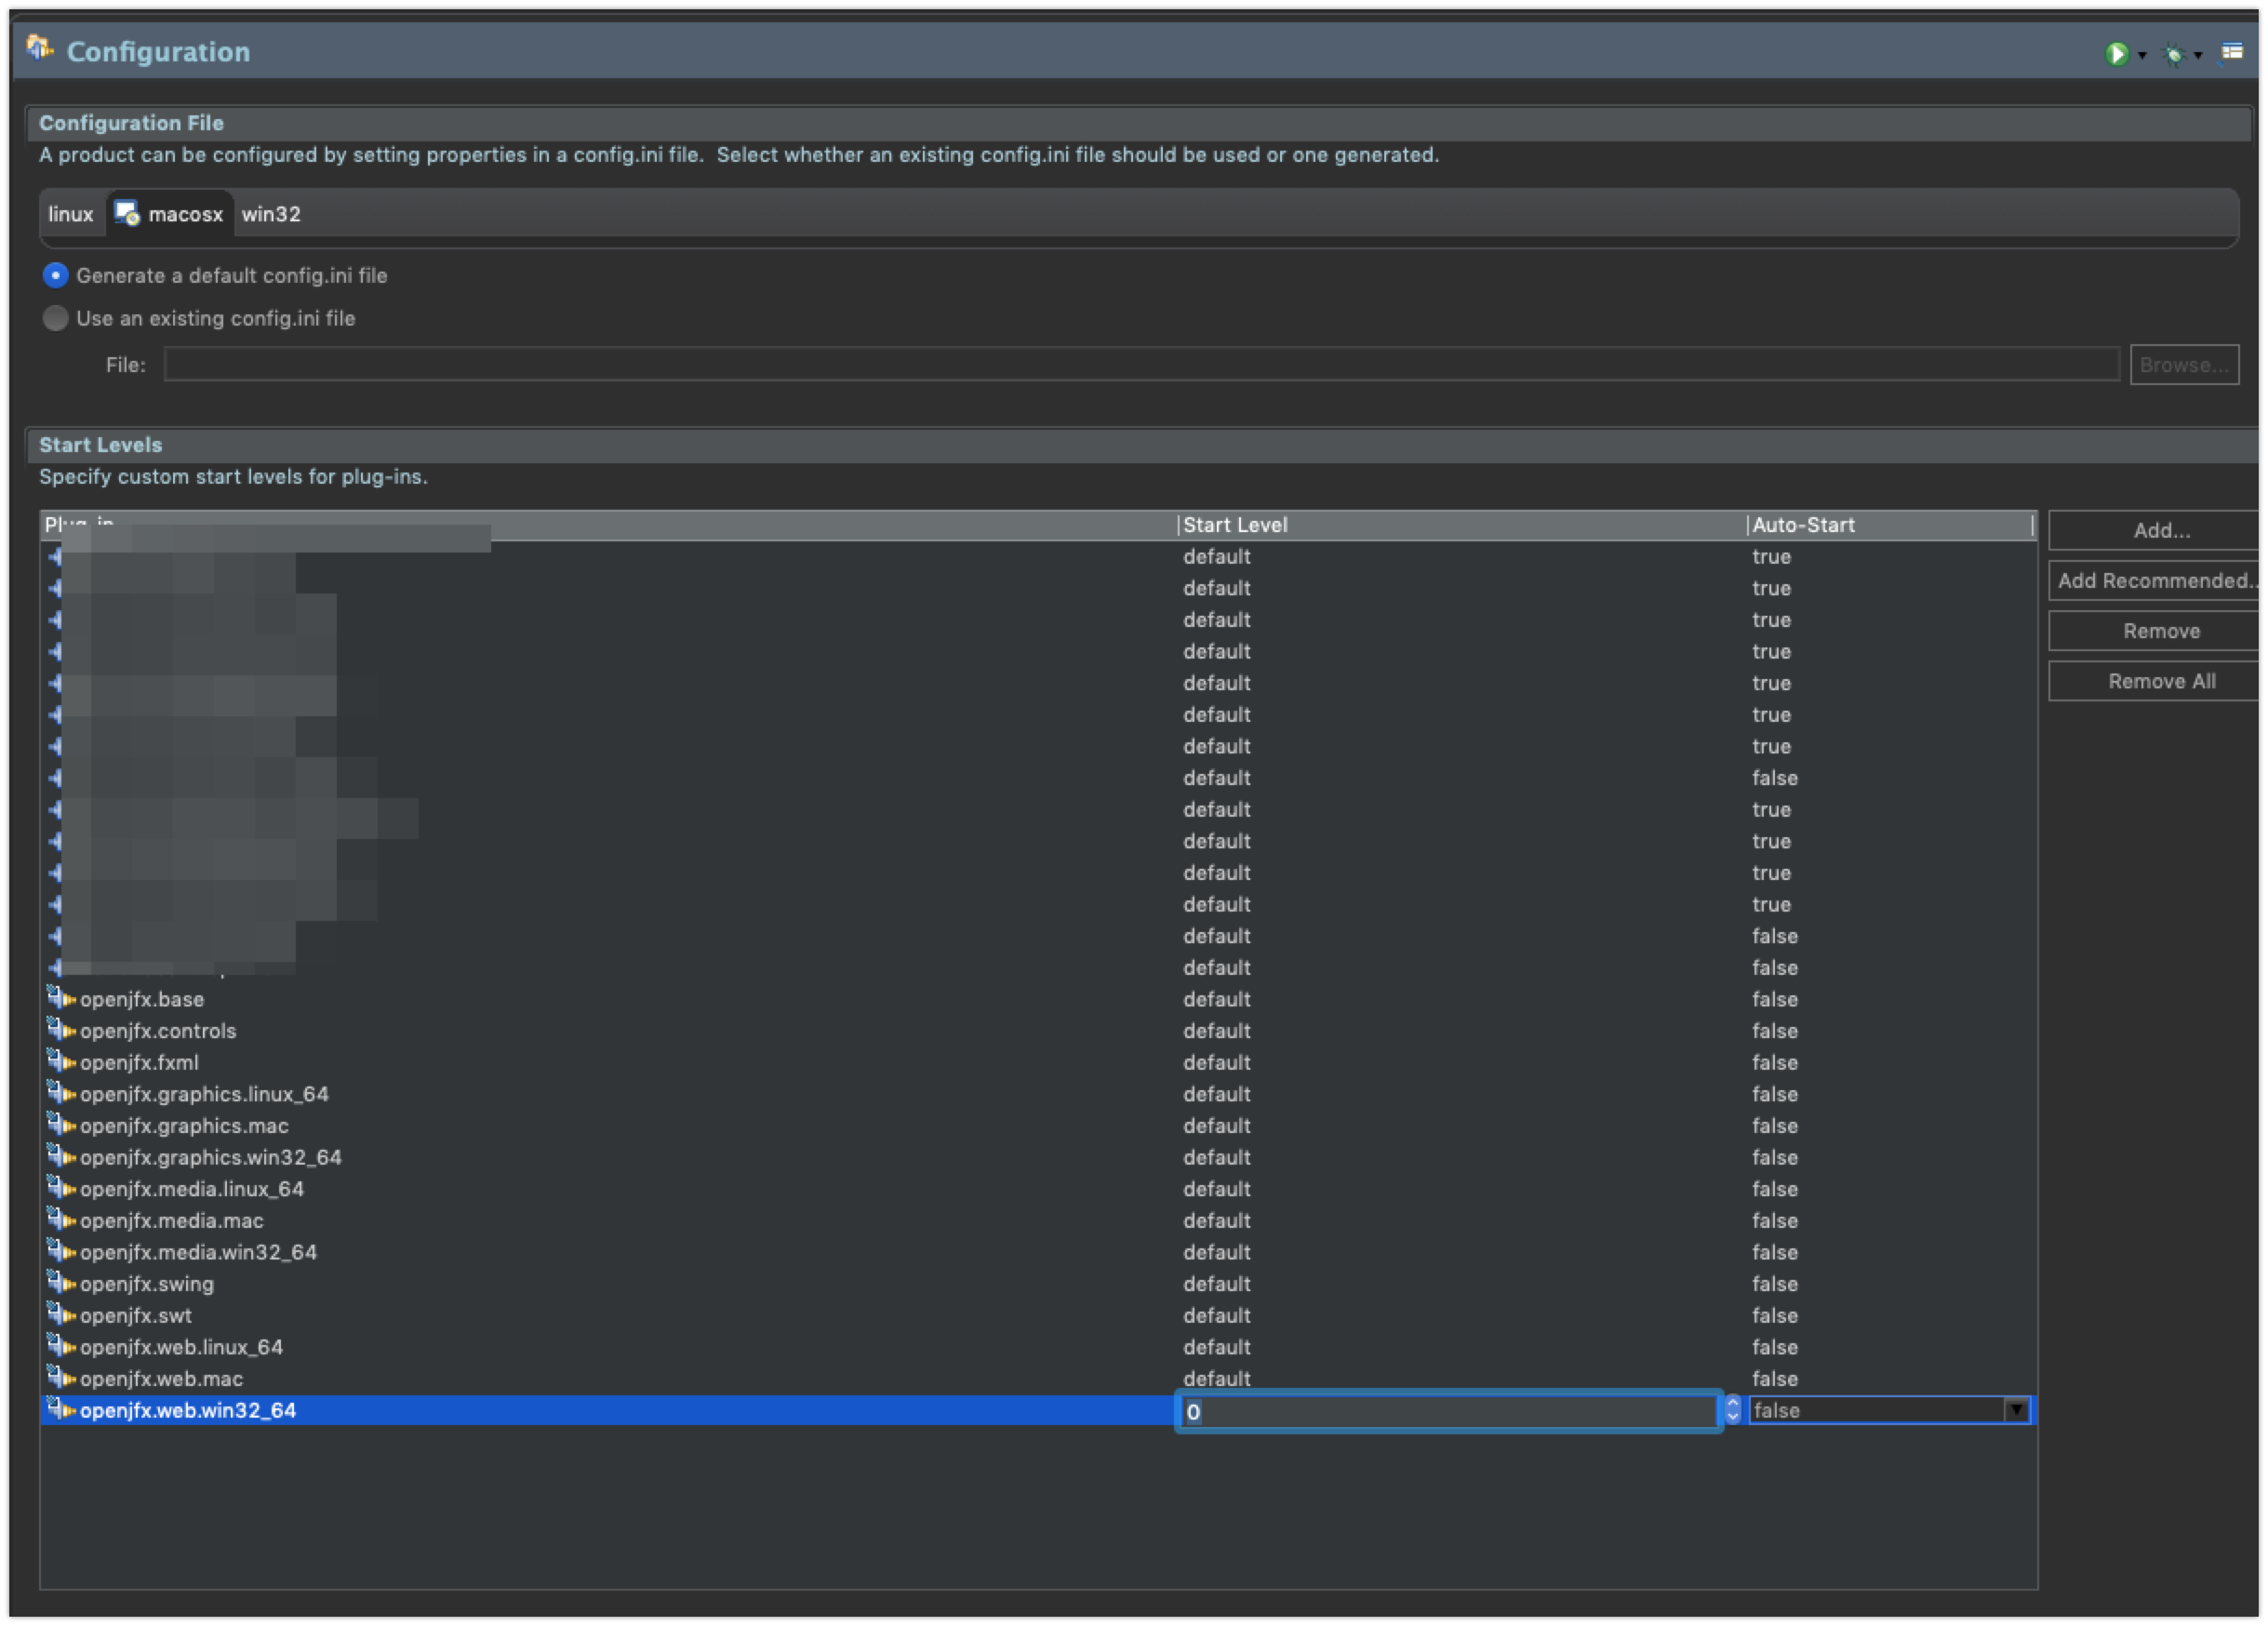Open dropdown arrow next to Debug icon
The image size is (2268, 1626).
[2198, 56]
